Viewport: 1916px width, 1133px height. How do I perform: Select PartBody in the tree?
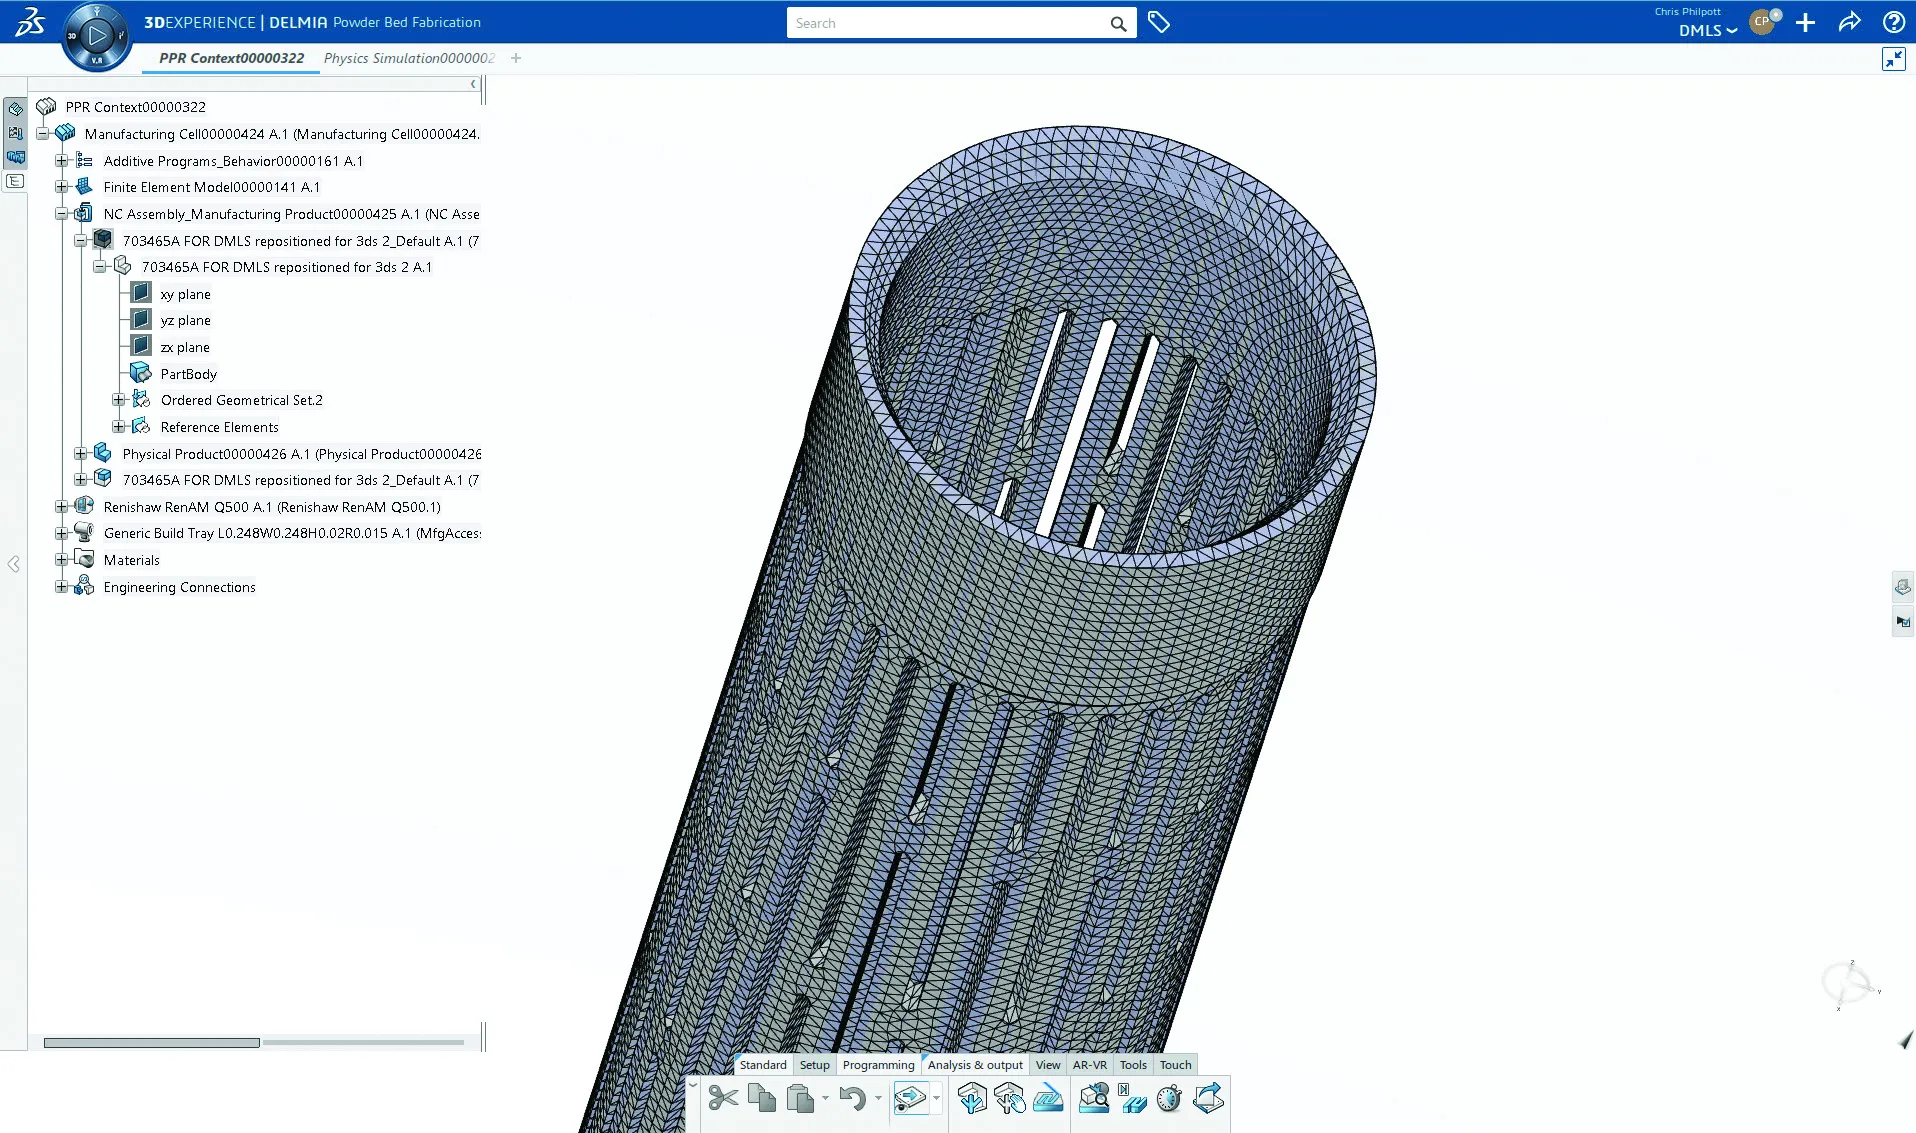click(188, 374)
